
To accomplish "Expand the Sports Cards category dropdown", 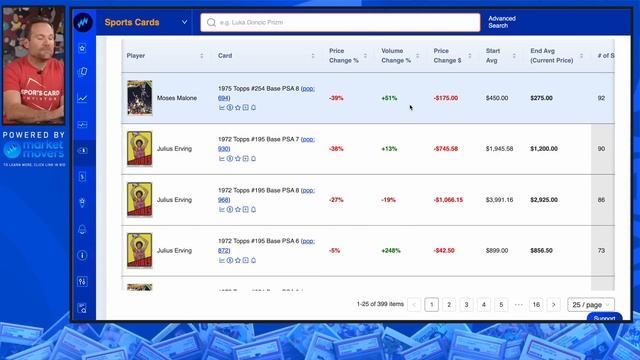I will [x=184, y=22].
